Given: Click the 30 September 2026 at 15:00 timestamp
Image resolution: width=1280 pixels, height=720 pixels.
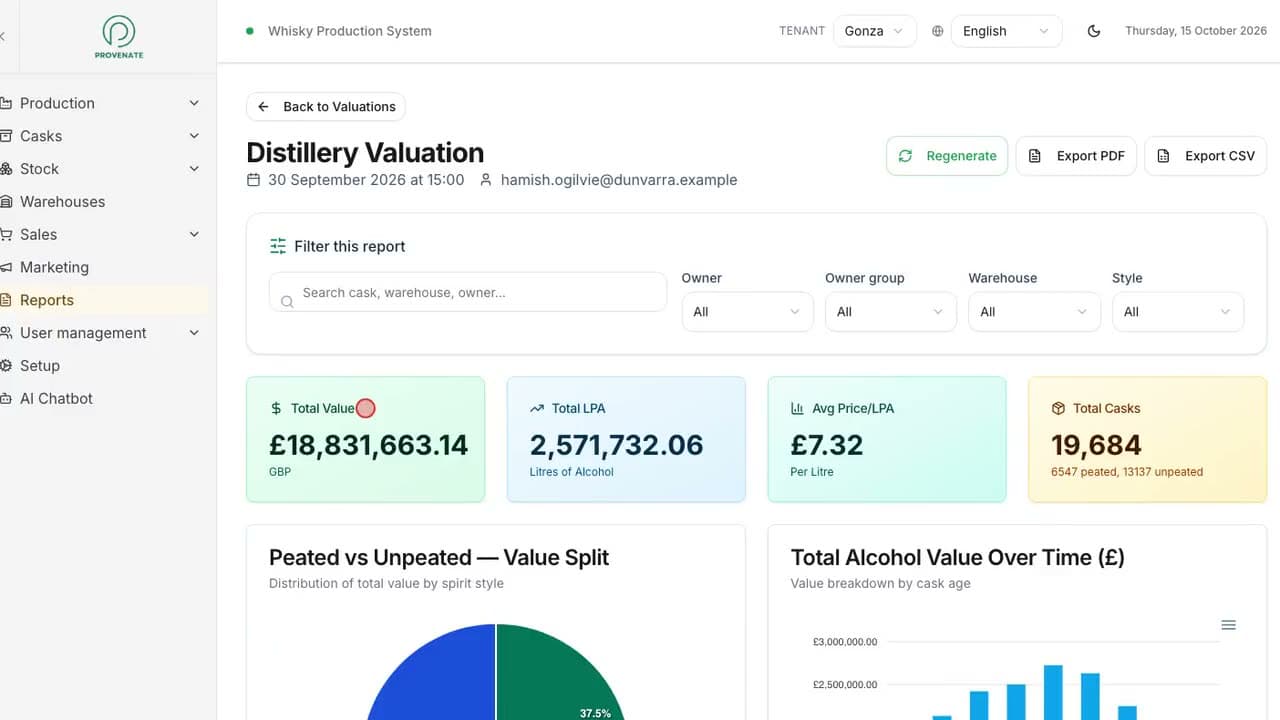Looking at the screenshot, I should [x=366, y=180].
